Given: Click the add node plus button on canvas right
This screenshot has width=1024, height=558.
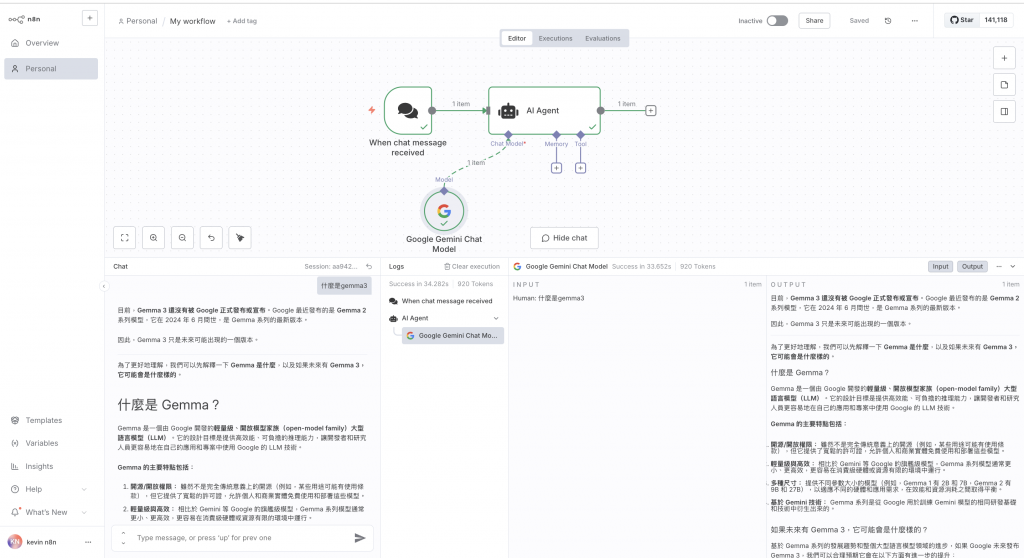Looking at the screenshot, I should pos(1004,58).
